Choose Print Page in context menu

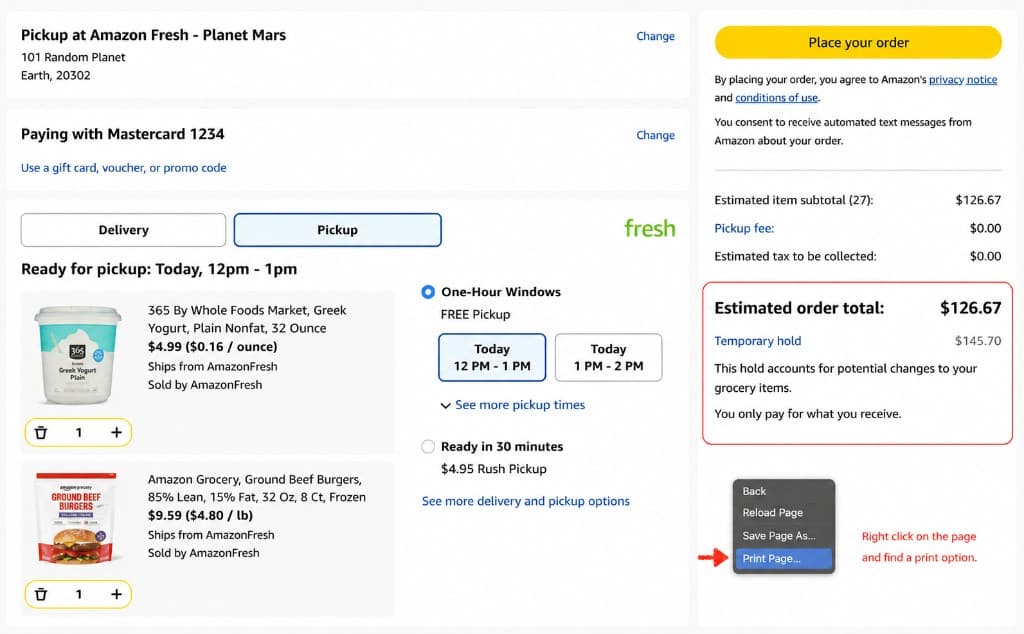coord(784,558)
